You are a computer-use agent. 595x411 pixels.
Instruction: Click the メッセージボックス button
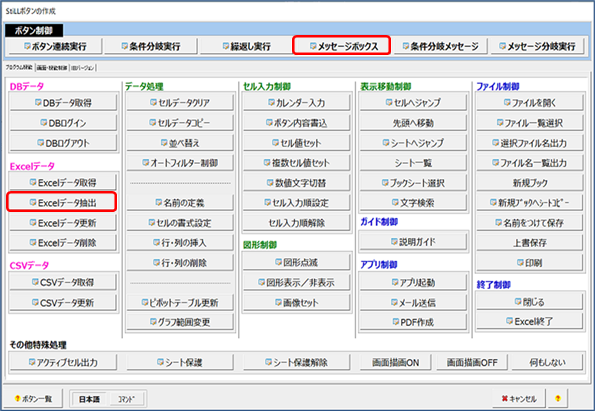(342, 46)
